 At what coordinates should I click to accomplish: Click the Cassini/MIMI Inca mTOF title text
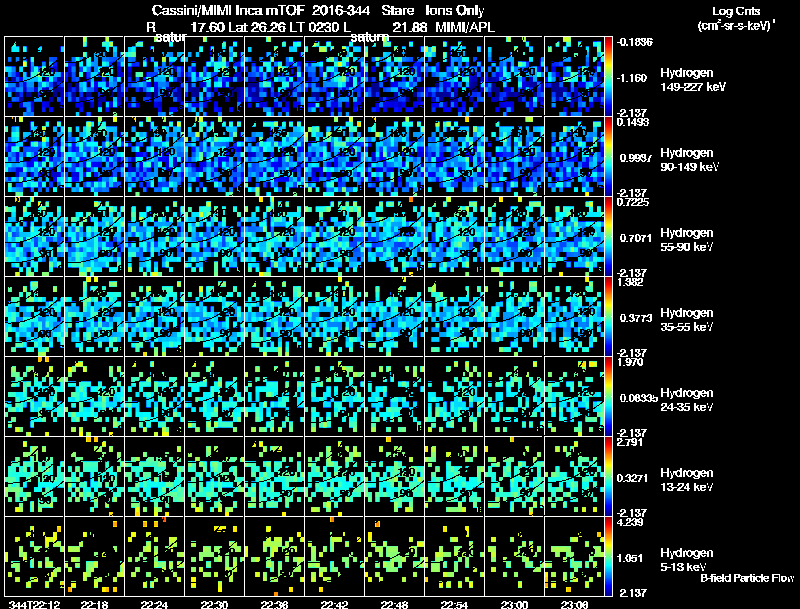228,11
